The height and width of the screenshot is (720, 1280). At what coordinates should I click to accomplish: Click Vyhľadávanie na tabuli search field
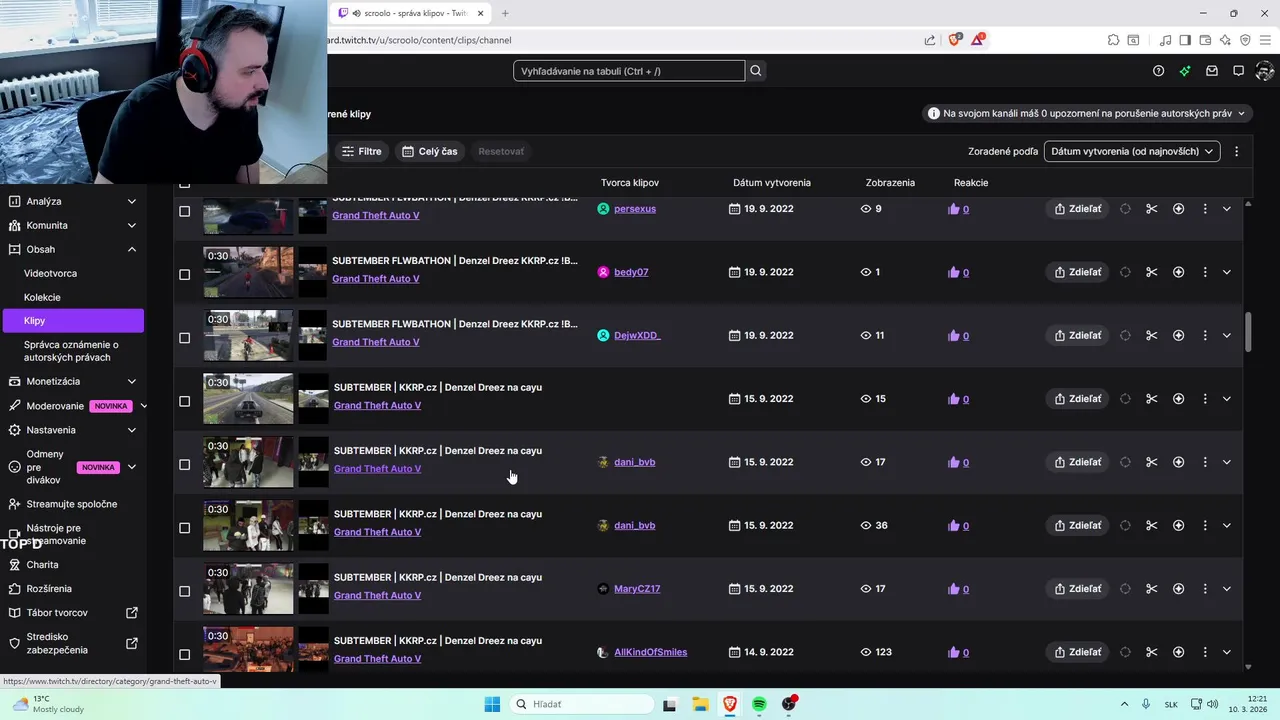pyautogui.click(x=629, y=71)
